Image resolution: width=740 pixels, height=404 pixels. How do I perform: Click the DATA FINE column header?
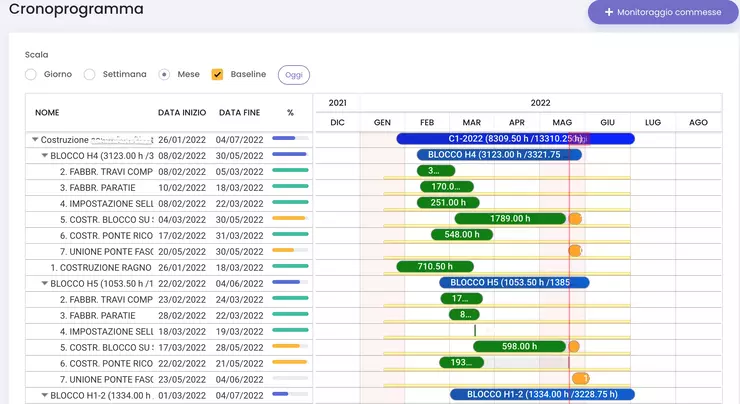tap(239, 112)
